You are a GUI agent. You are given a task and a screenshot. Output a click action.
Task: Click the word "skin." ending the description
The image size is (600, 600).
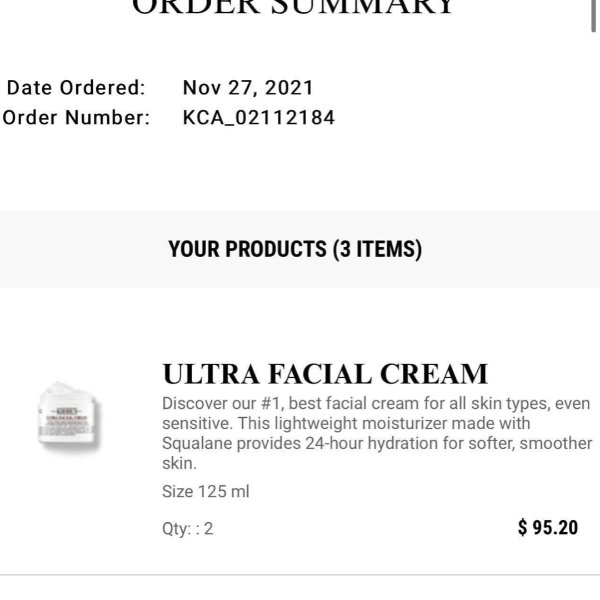[179, 463]
